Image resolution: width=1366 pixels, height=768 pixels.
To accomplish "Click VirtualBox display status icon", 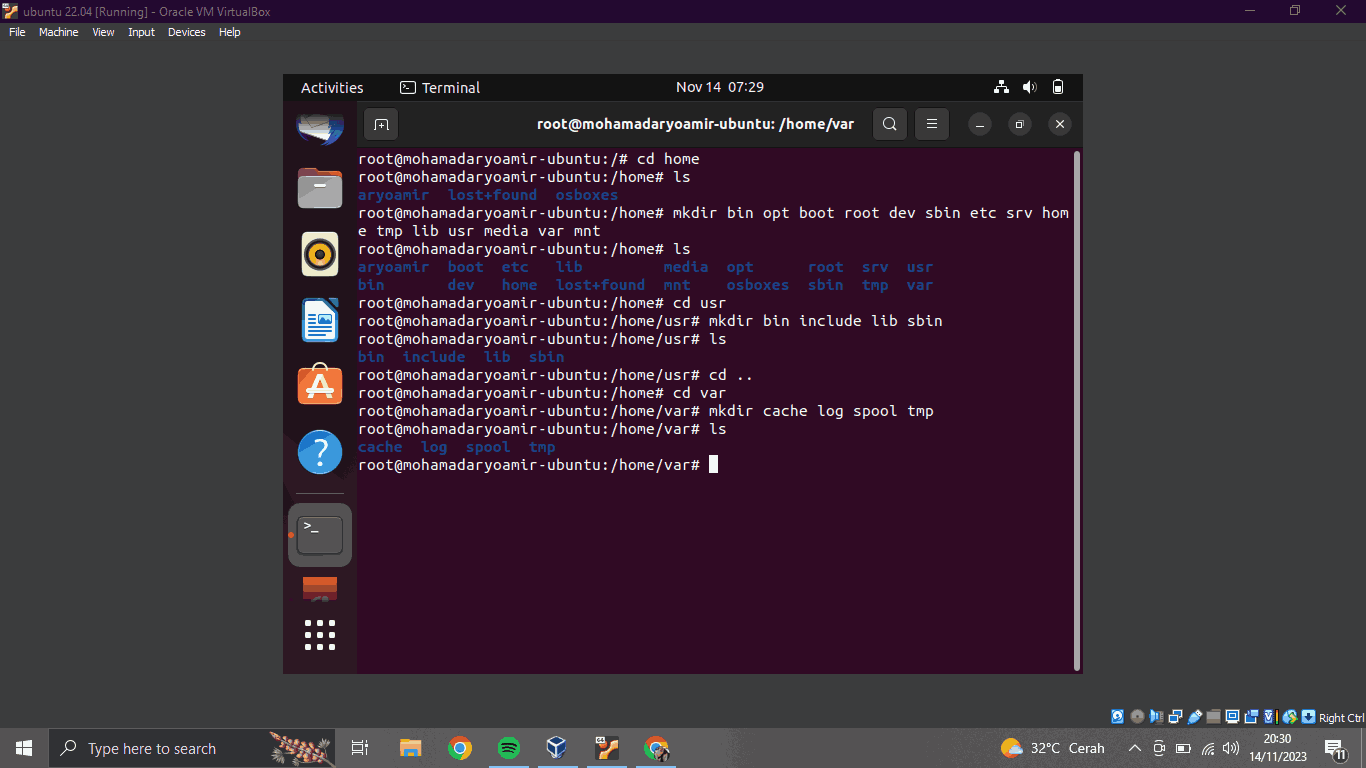I will 1233,717.
